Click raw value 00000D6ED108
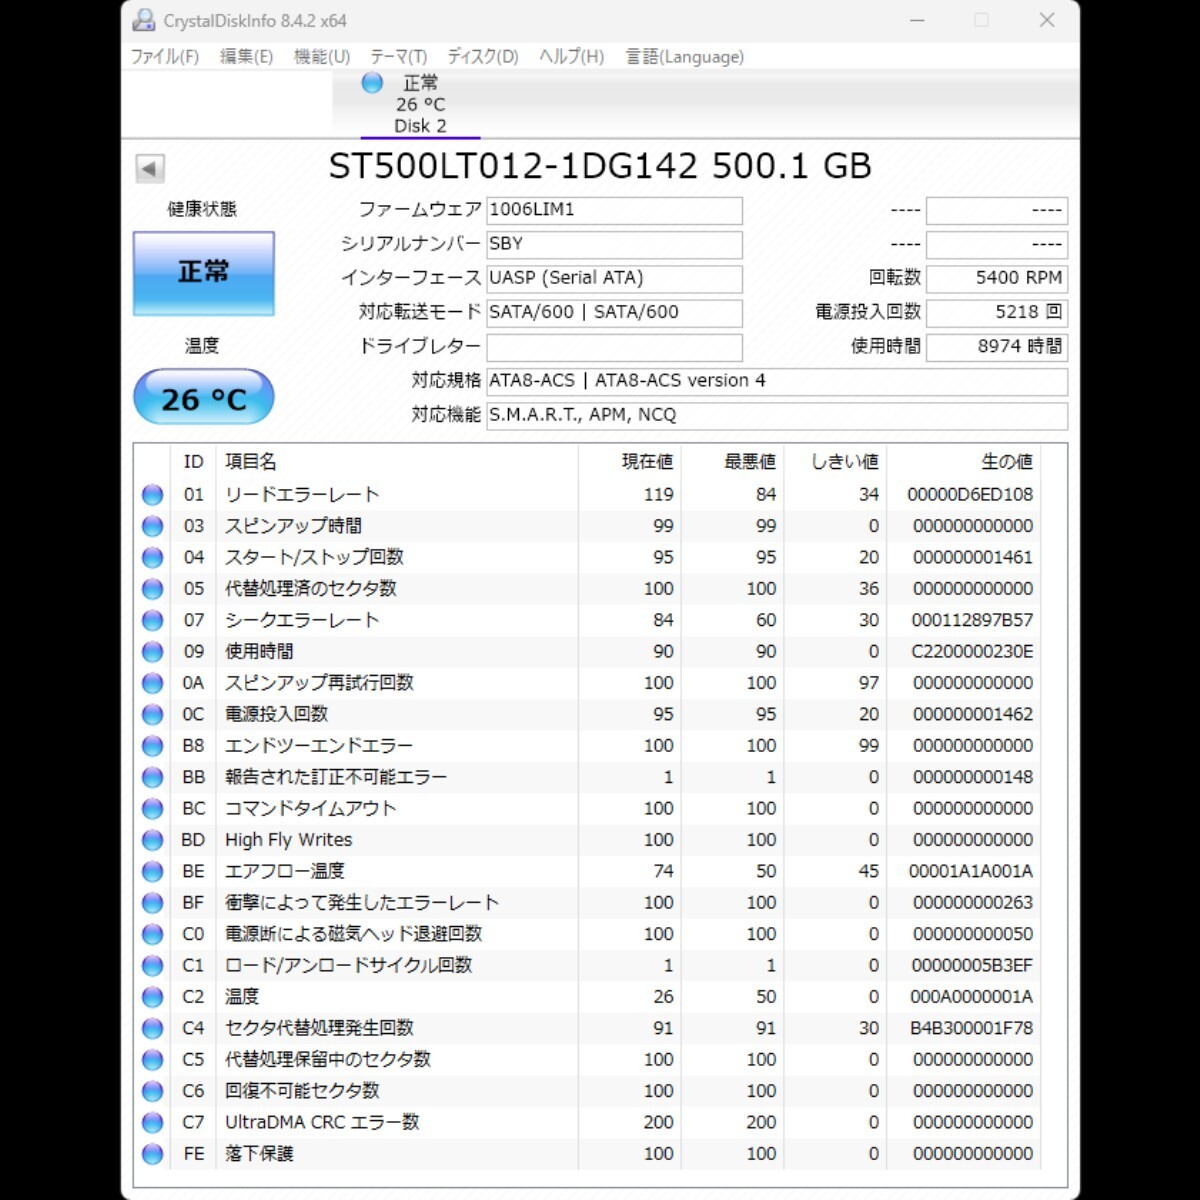Viewport: 1200px width, 1200px height. [970, 494]
